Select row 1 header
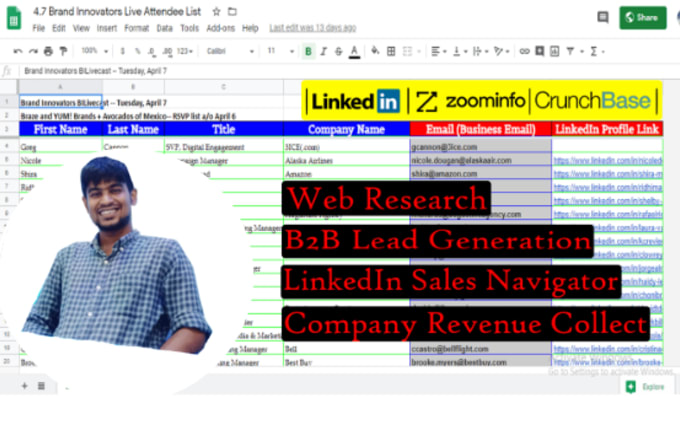The height and width of the screenshot is (425, 680). (7, 102)
